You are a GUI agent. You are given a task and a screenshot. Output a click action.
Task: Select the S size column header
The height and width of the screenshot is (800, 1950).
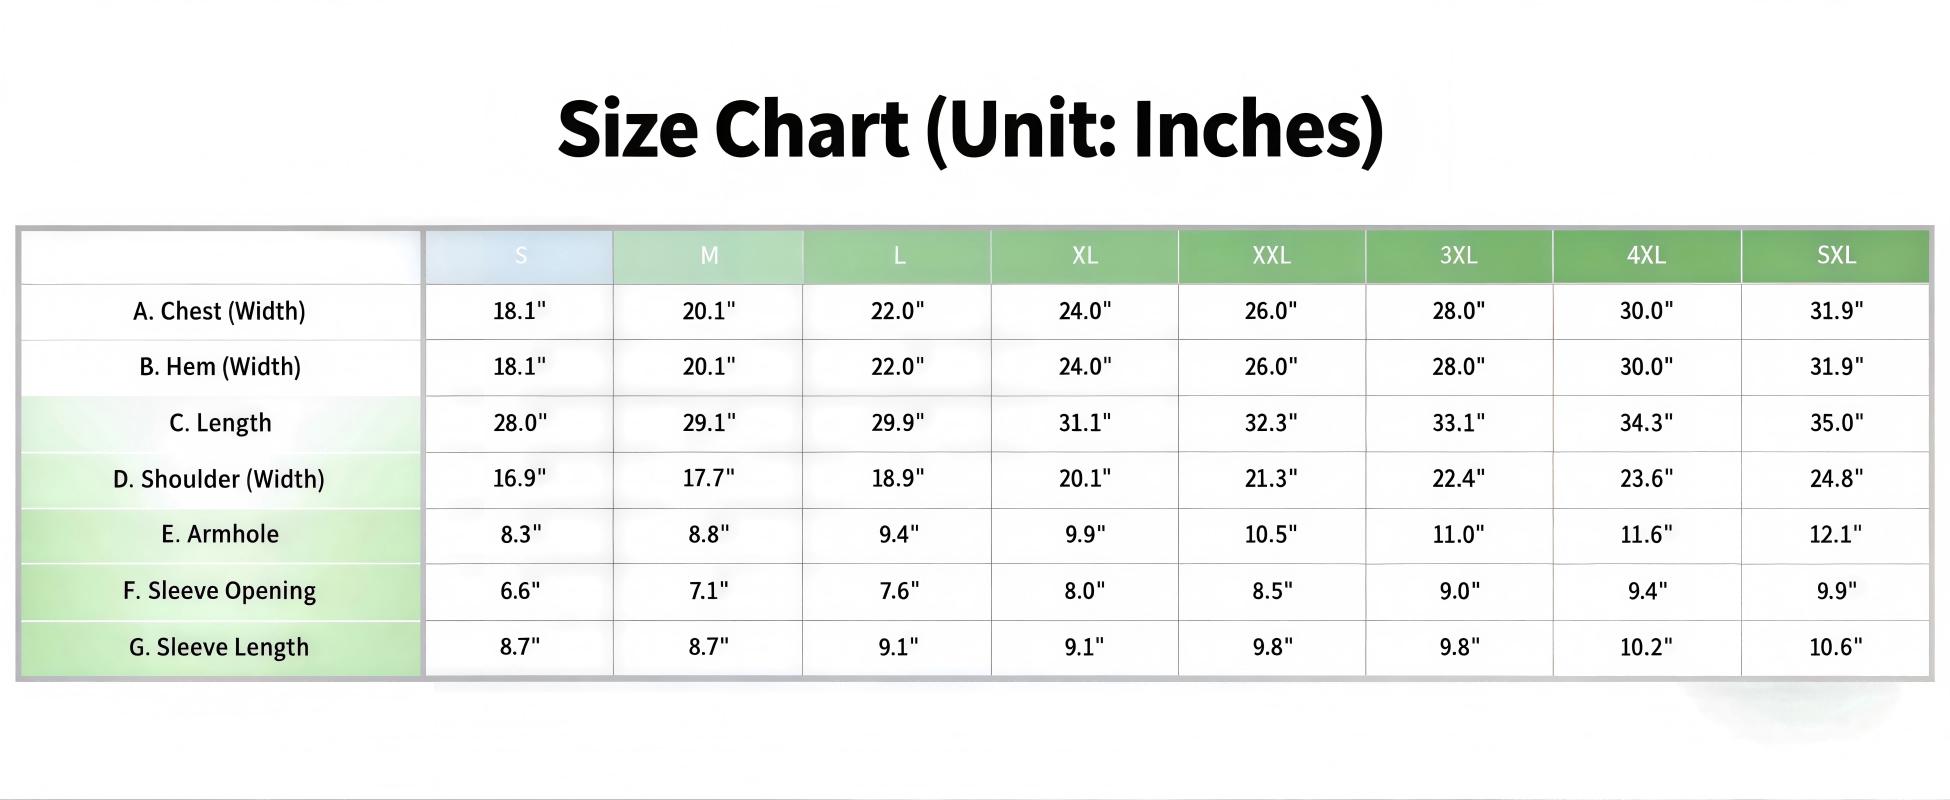[x=520, y=256]
